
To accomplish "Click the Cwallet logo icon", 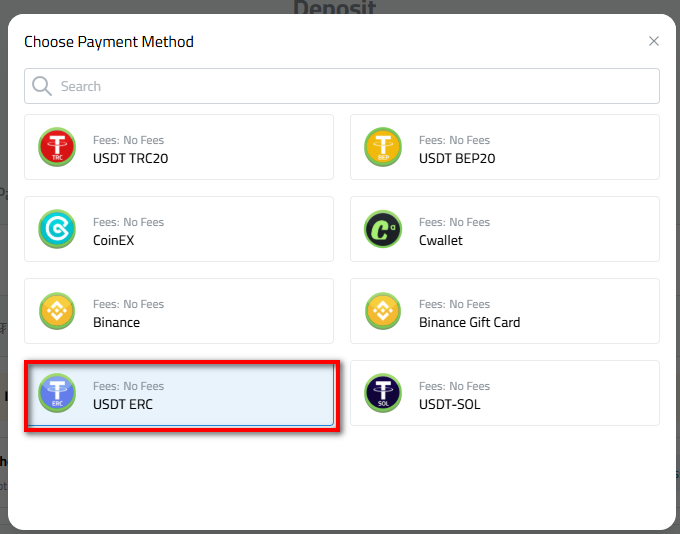I will (x=383, y=229).
